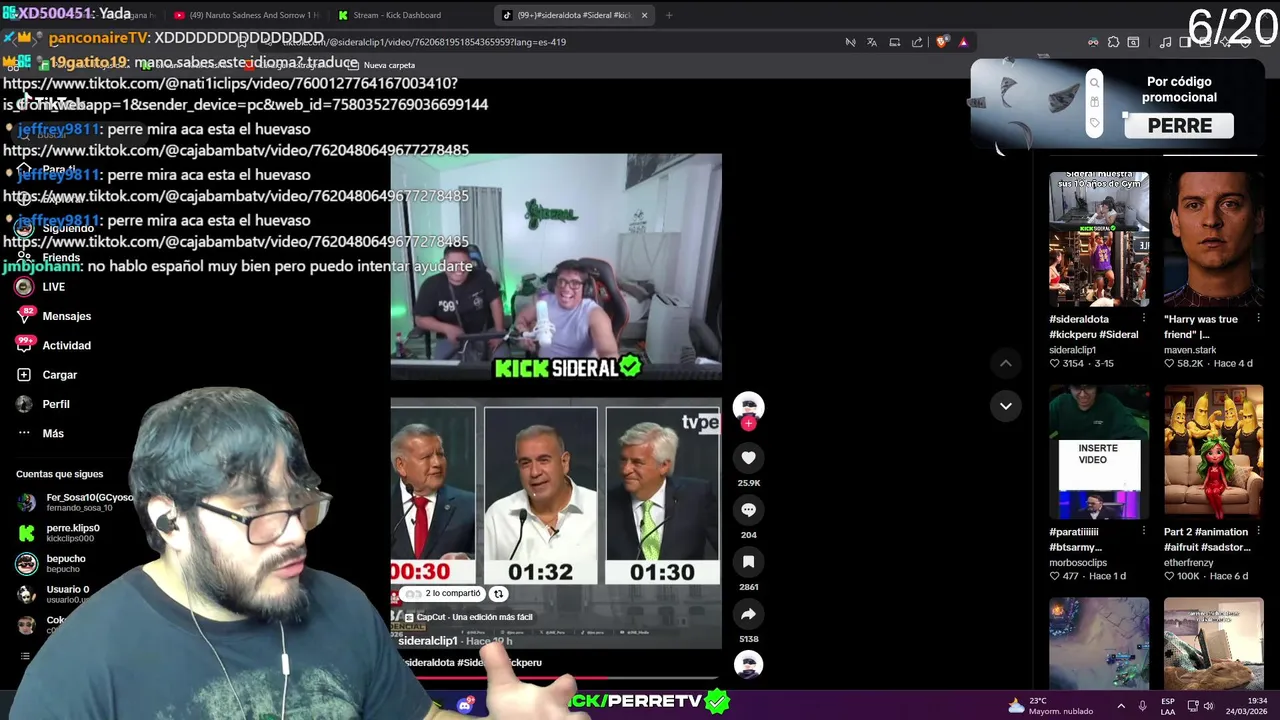1280x720 pixels.
Task: Click the translate icon in the address bar
Action: pyautogui.click(x=872, y=42)
